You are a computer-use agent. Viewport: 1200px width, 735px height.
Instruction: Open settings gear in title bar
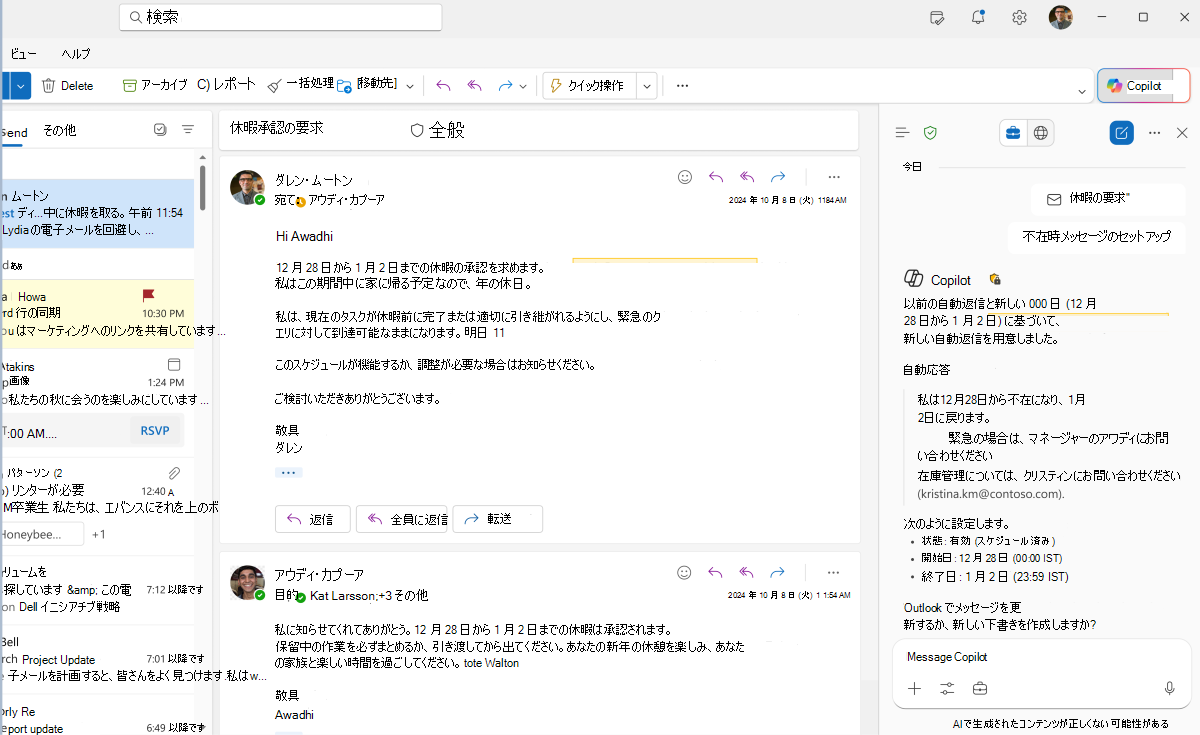click(1019, 17)
